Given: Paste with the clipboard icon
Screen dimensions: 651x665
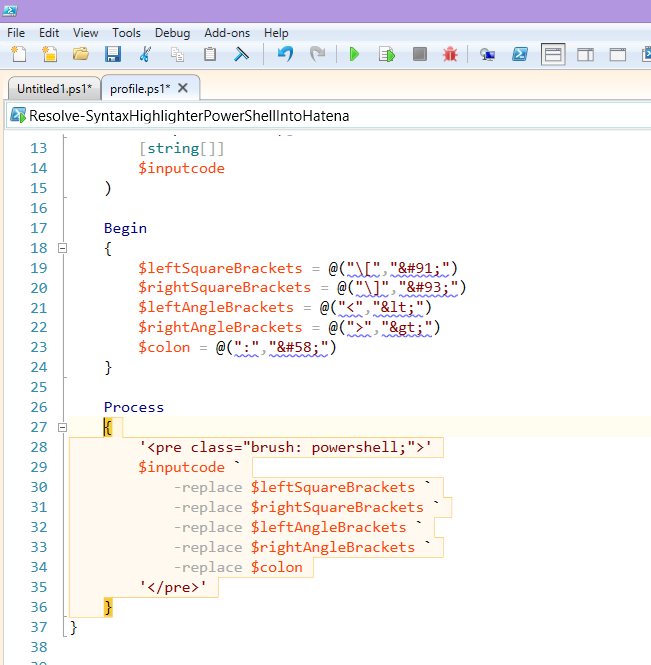Looking at the screenshot, I should [210, 54].
